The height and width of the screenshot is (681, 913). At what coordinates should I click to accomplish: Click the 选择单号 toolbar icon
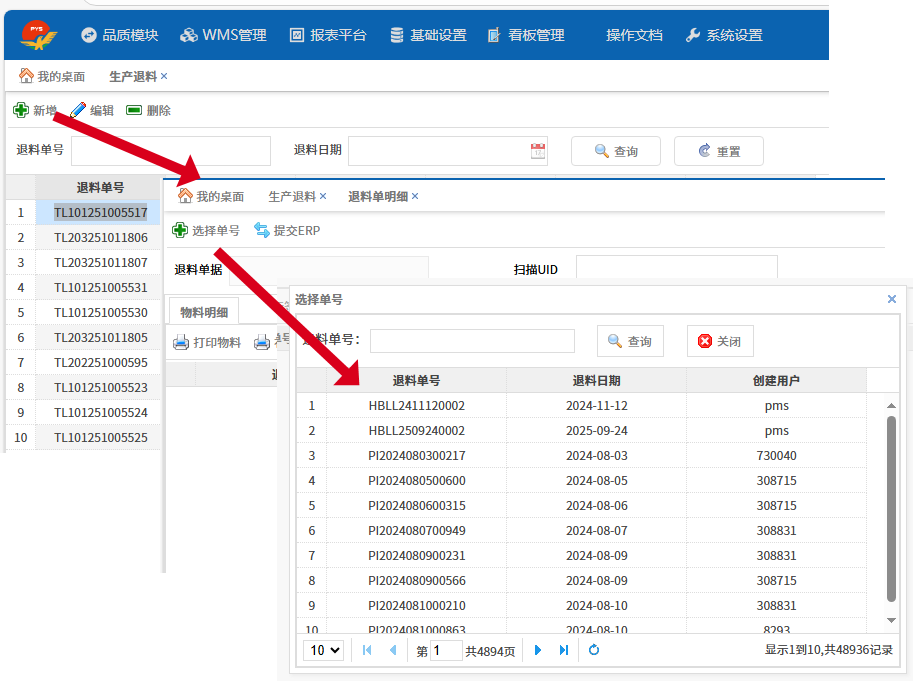pyautogui.click(x=180, y=230)
